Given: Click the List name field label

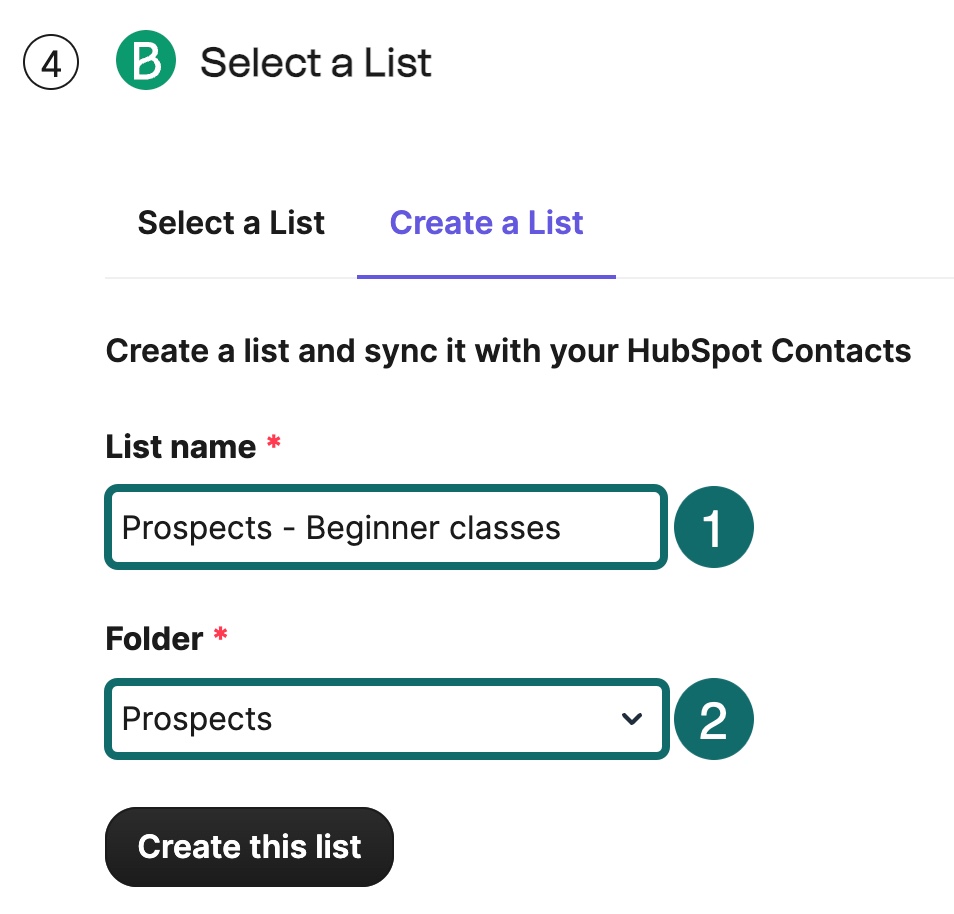Looking at the screenshot, I should point(181,446).
